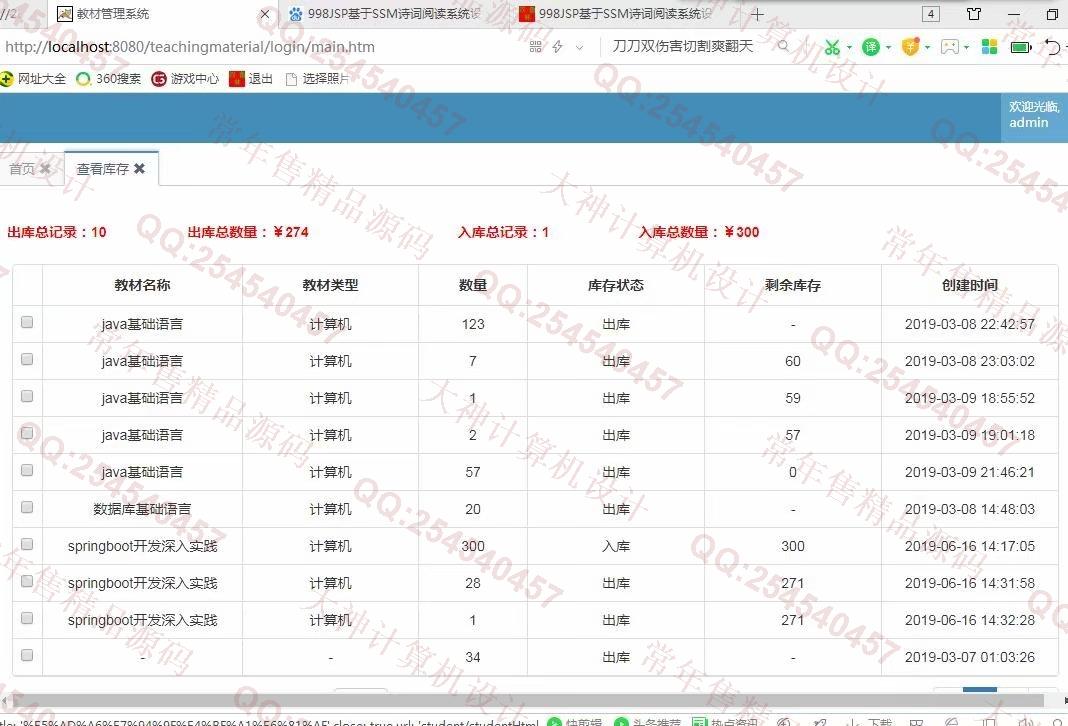Click the horizontal scrollbar below the table
1068x726 pixels.
click(500, 701)
